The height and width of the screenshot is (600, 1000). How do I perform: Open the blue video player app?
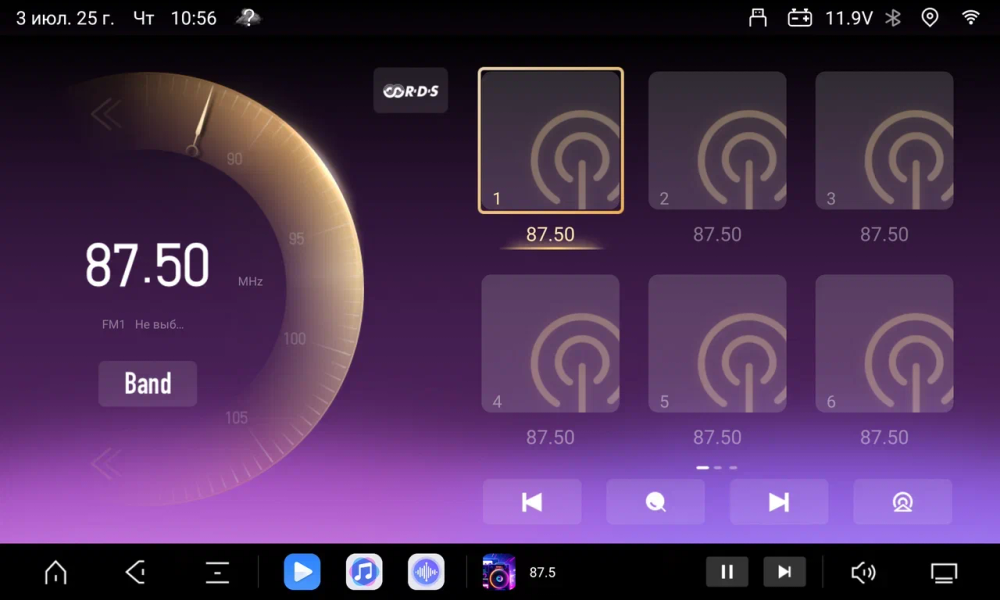point(302,572)
